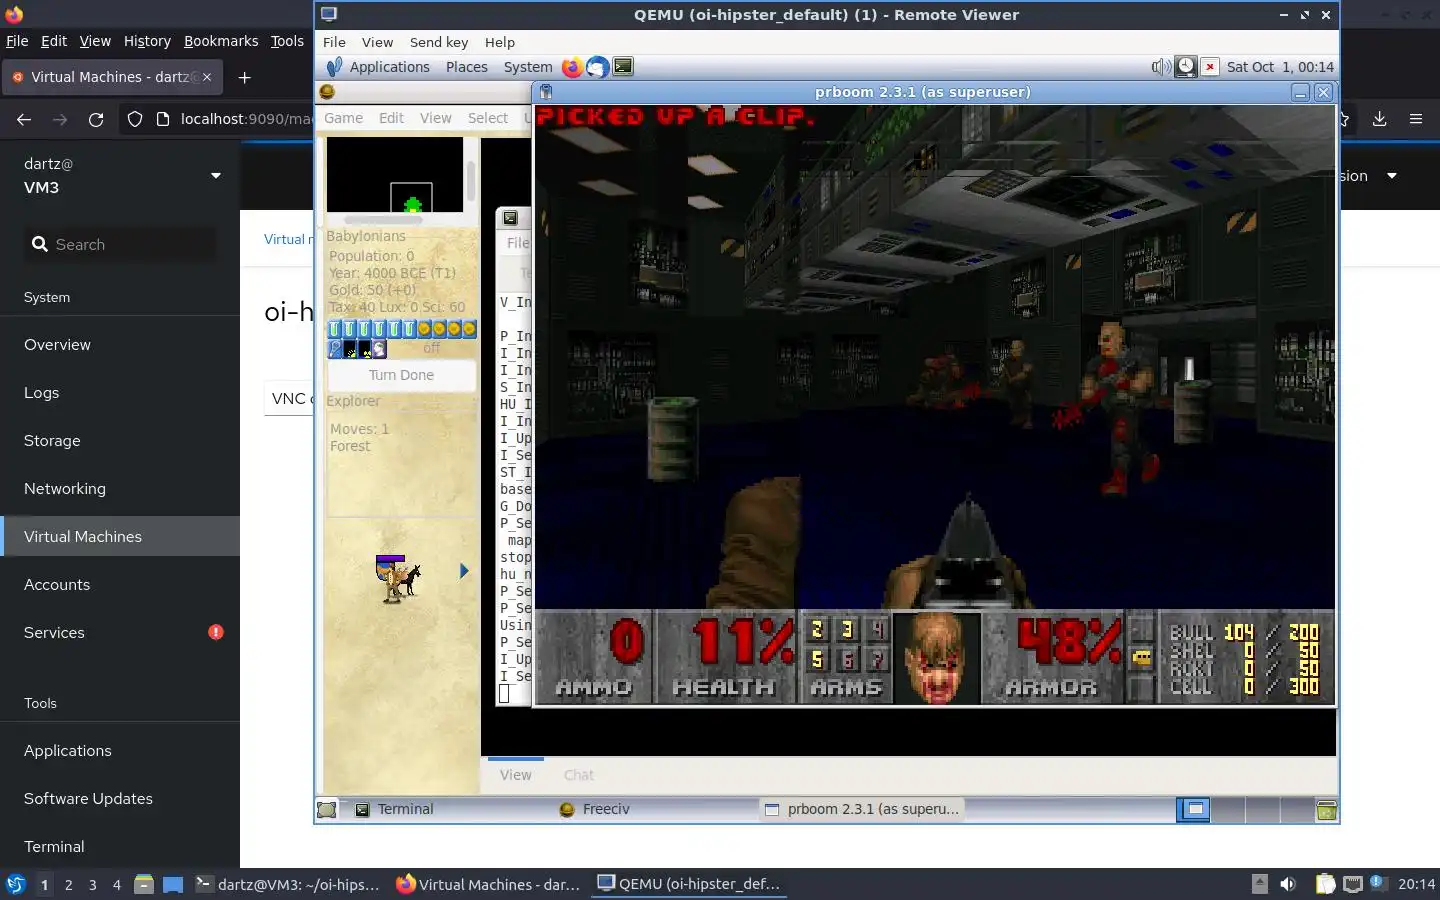Open Remote Viewer File menu
This screenshot has width=1440, height=900.
tap(334, 42)
